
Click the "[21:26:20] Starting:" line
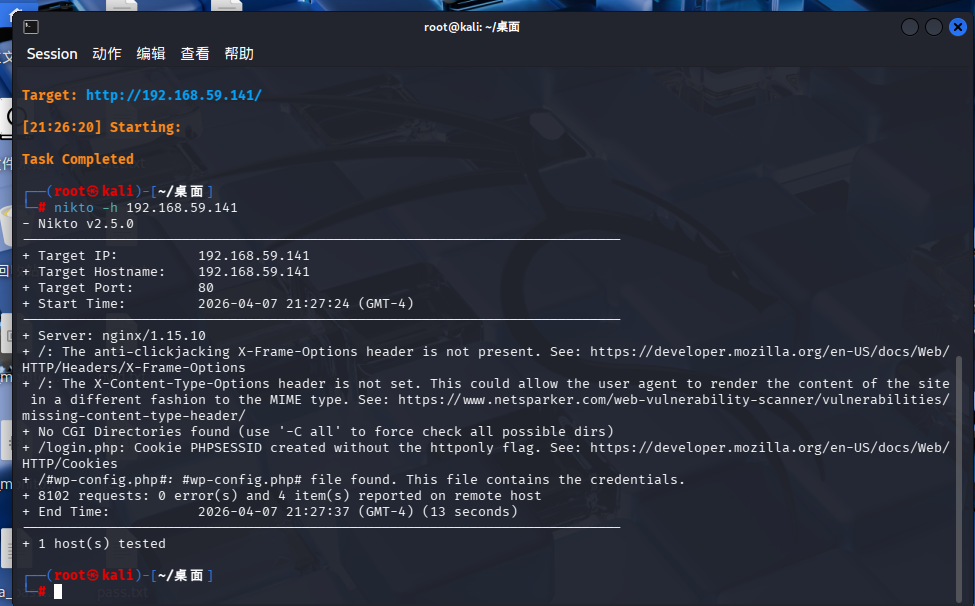[101, 127]
